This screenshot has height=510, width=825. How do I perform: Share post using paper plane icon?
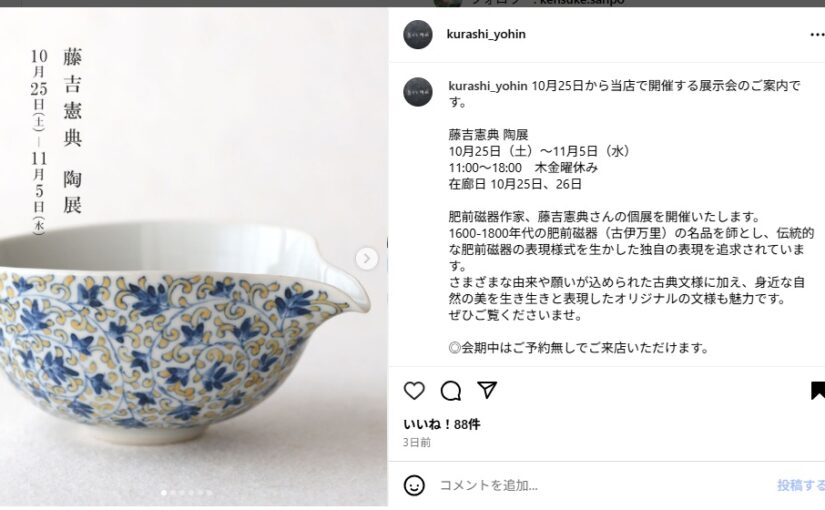(x=487, y=389)
